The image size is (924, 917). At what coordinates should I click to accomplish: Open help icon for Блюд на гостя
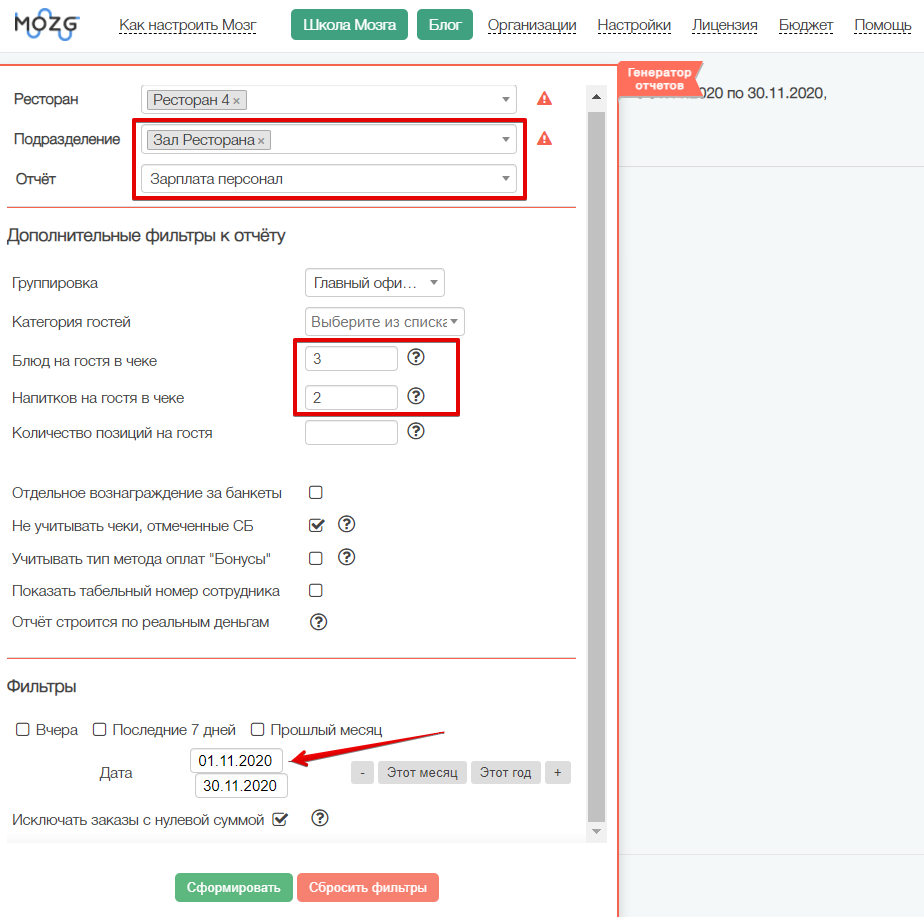[x=416, y=358]
